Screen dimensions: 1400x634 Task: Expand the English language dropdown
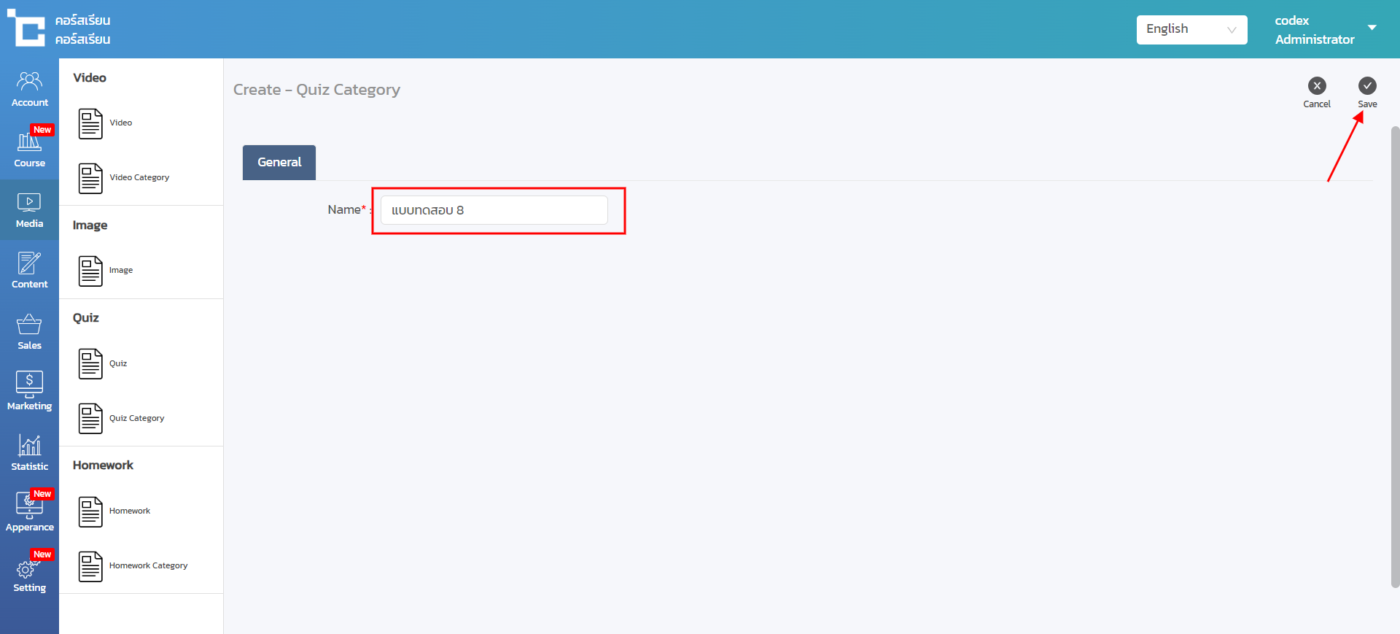tap(1191, 30)
